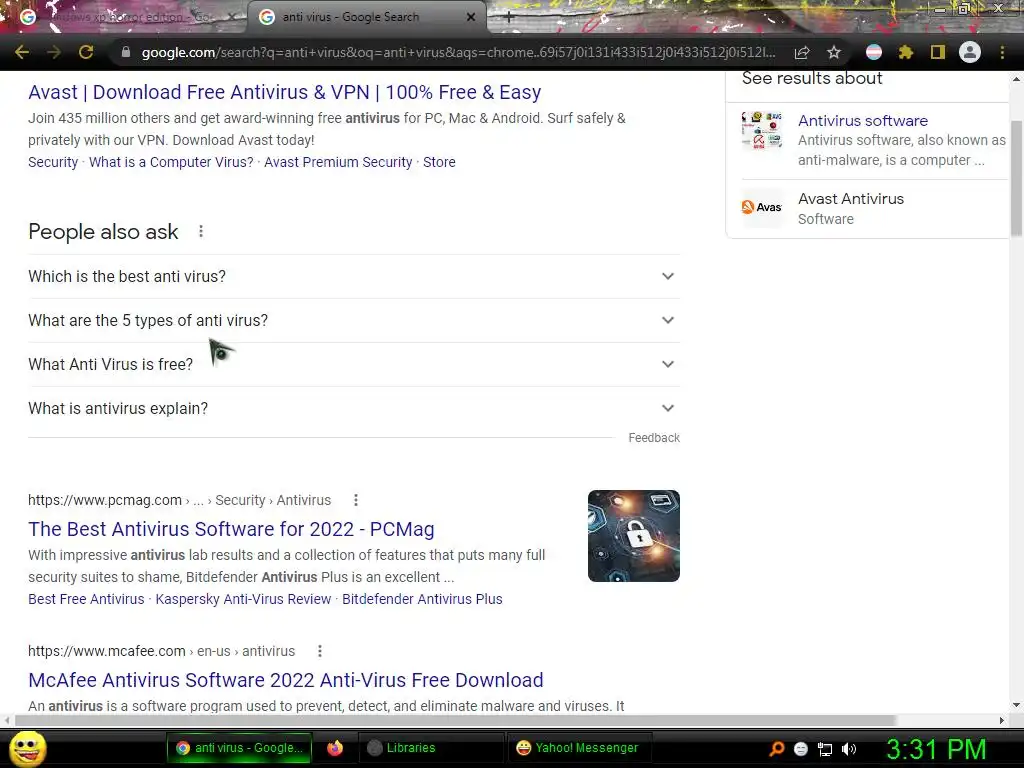
Task: Open Yahoo! Messenger from taskbar
Action: click(x=577, y=748)
